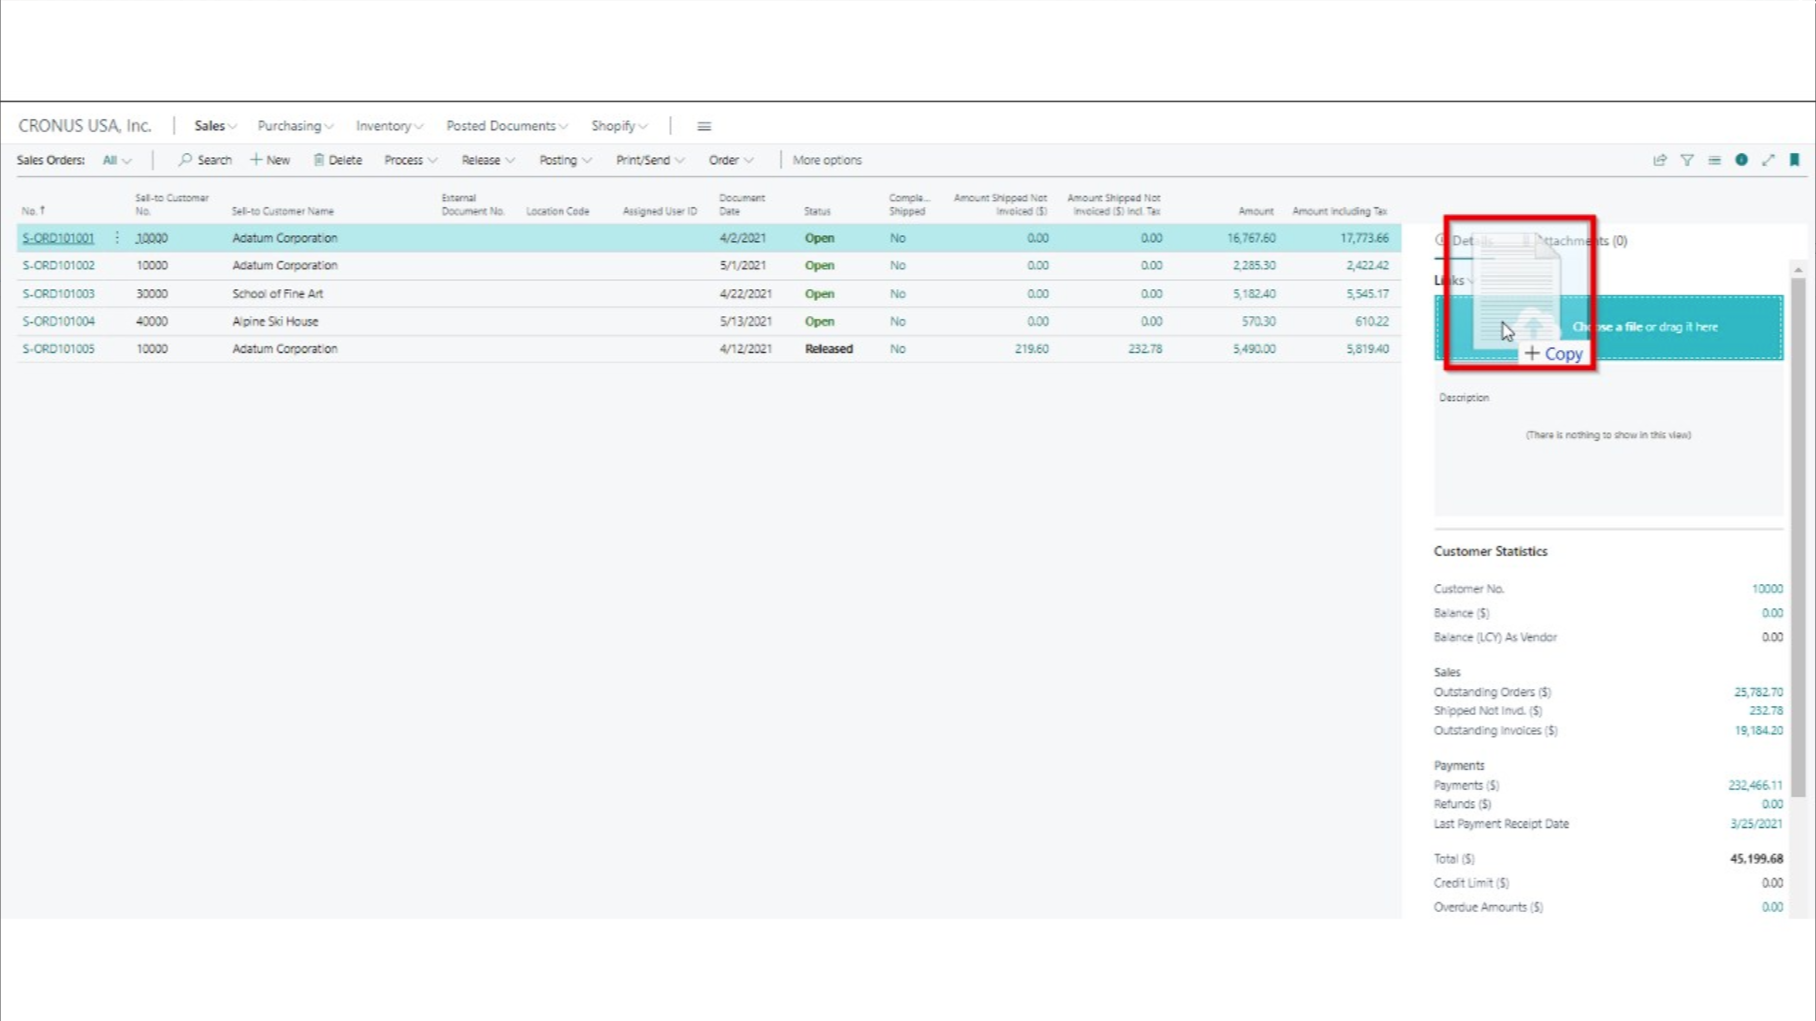This screenshot has width=1816, height=1021.
Task: Show row options for S-ORD101001
Action: (x=117, y=238)
